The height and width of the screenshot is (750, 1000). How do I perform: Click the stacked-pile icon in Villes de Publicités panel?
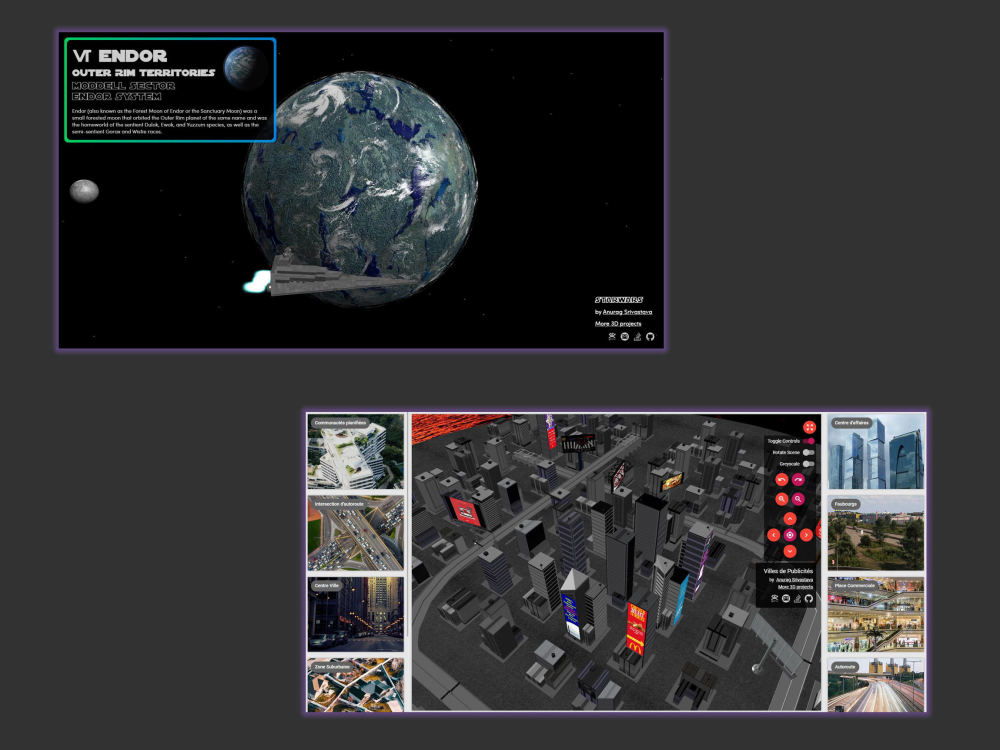coord(797,598)
